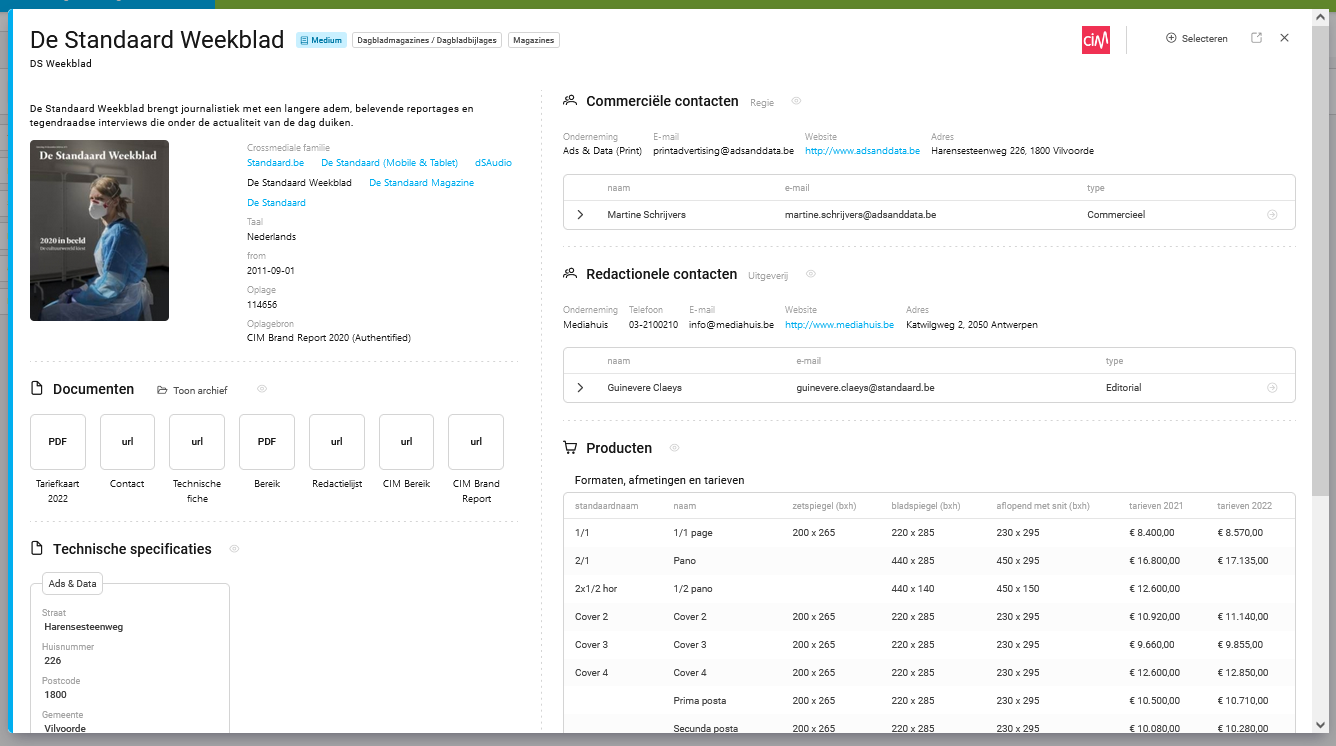The image size is (1336, 746).
Task: Expand the Martine Schrijvers contact row
Action: pos(580,215)
